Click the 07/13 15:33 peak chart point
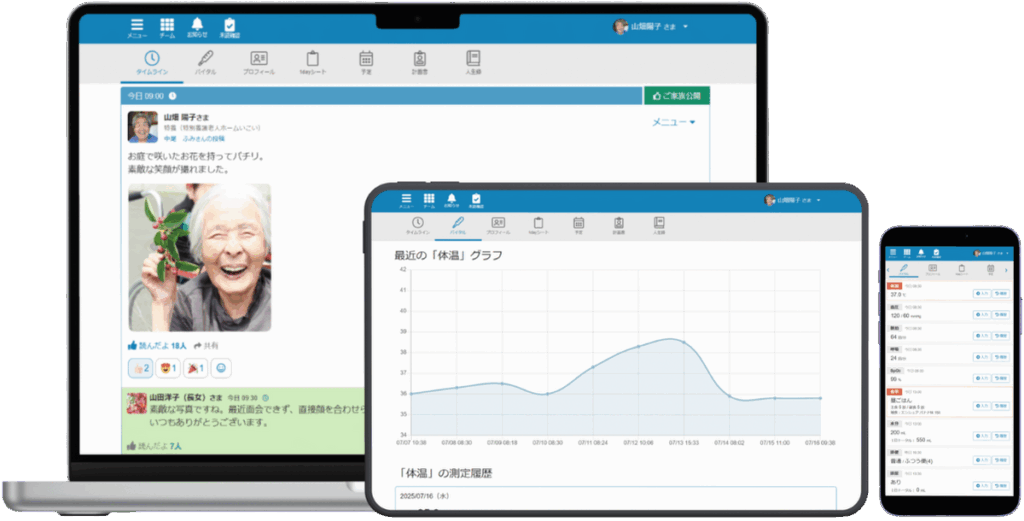 click(x=684, y=342)
